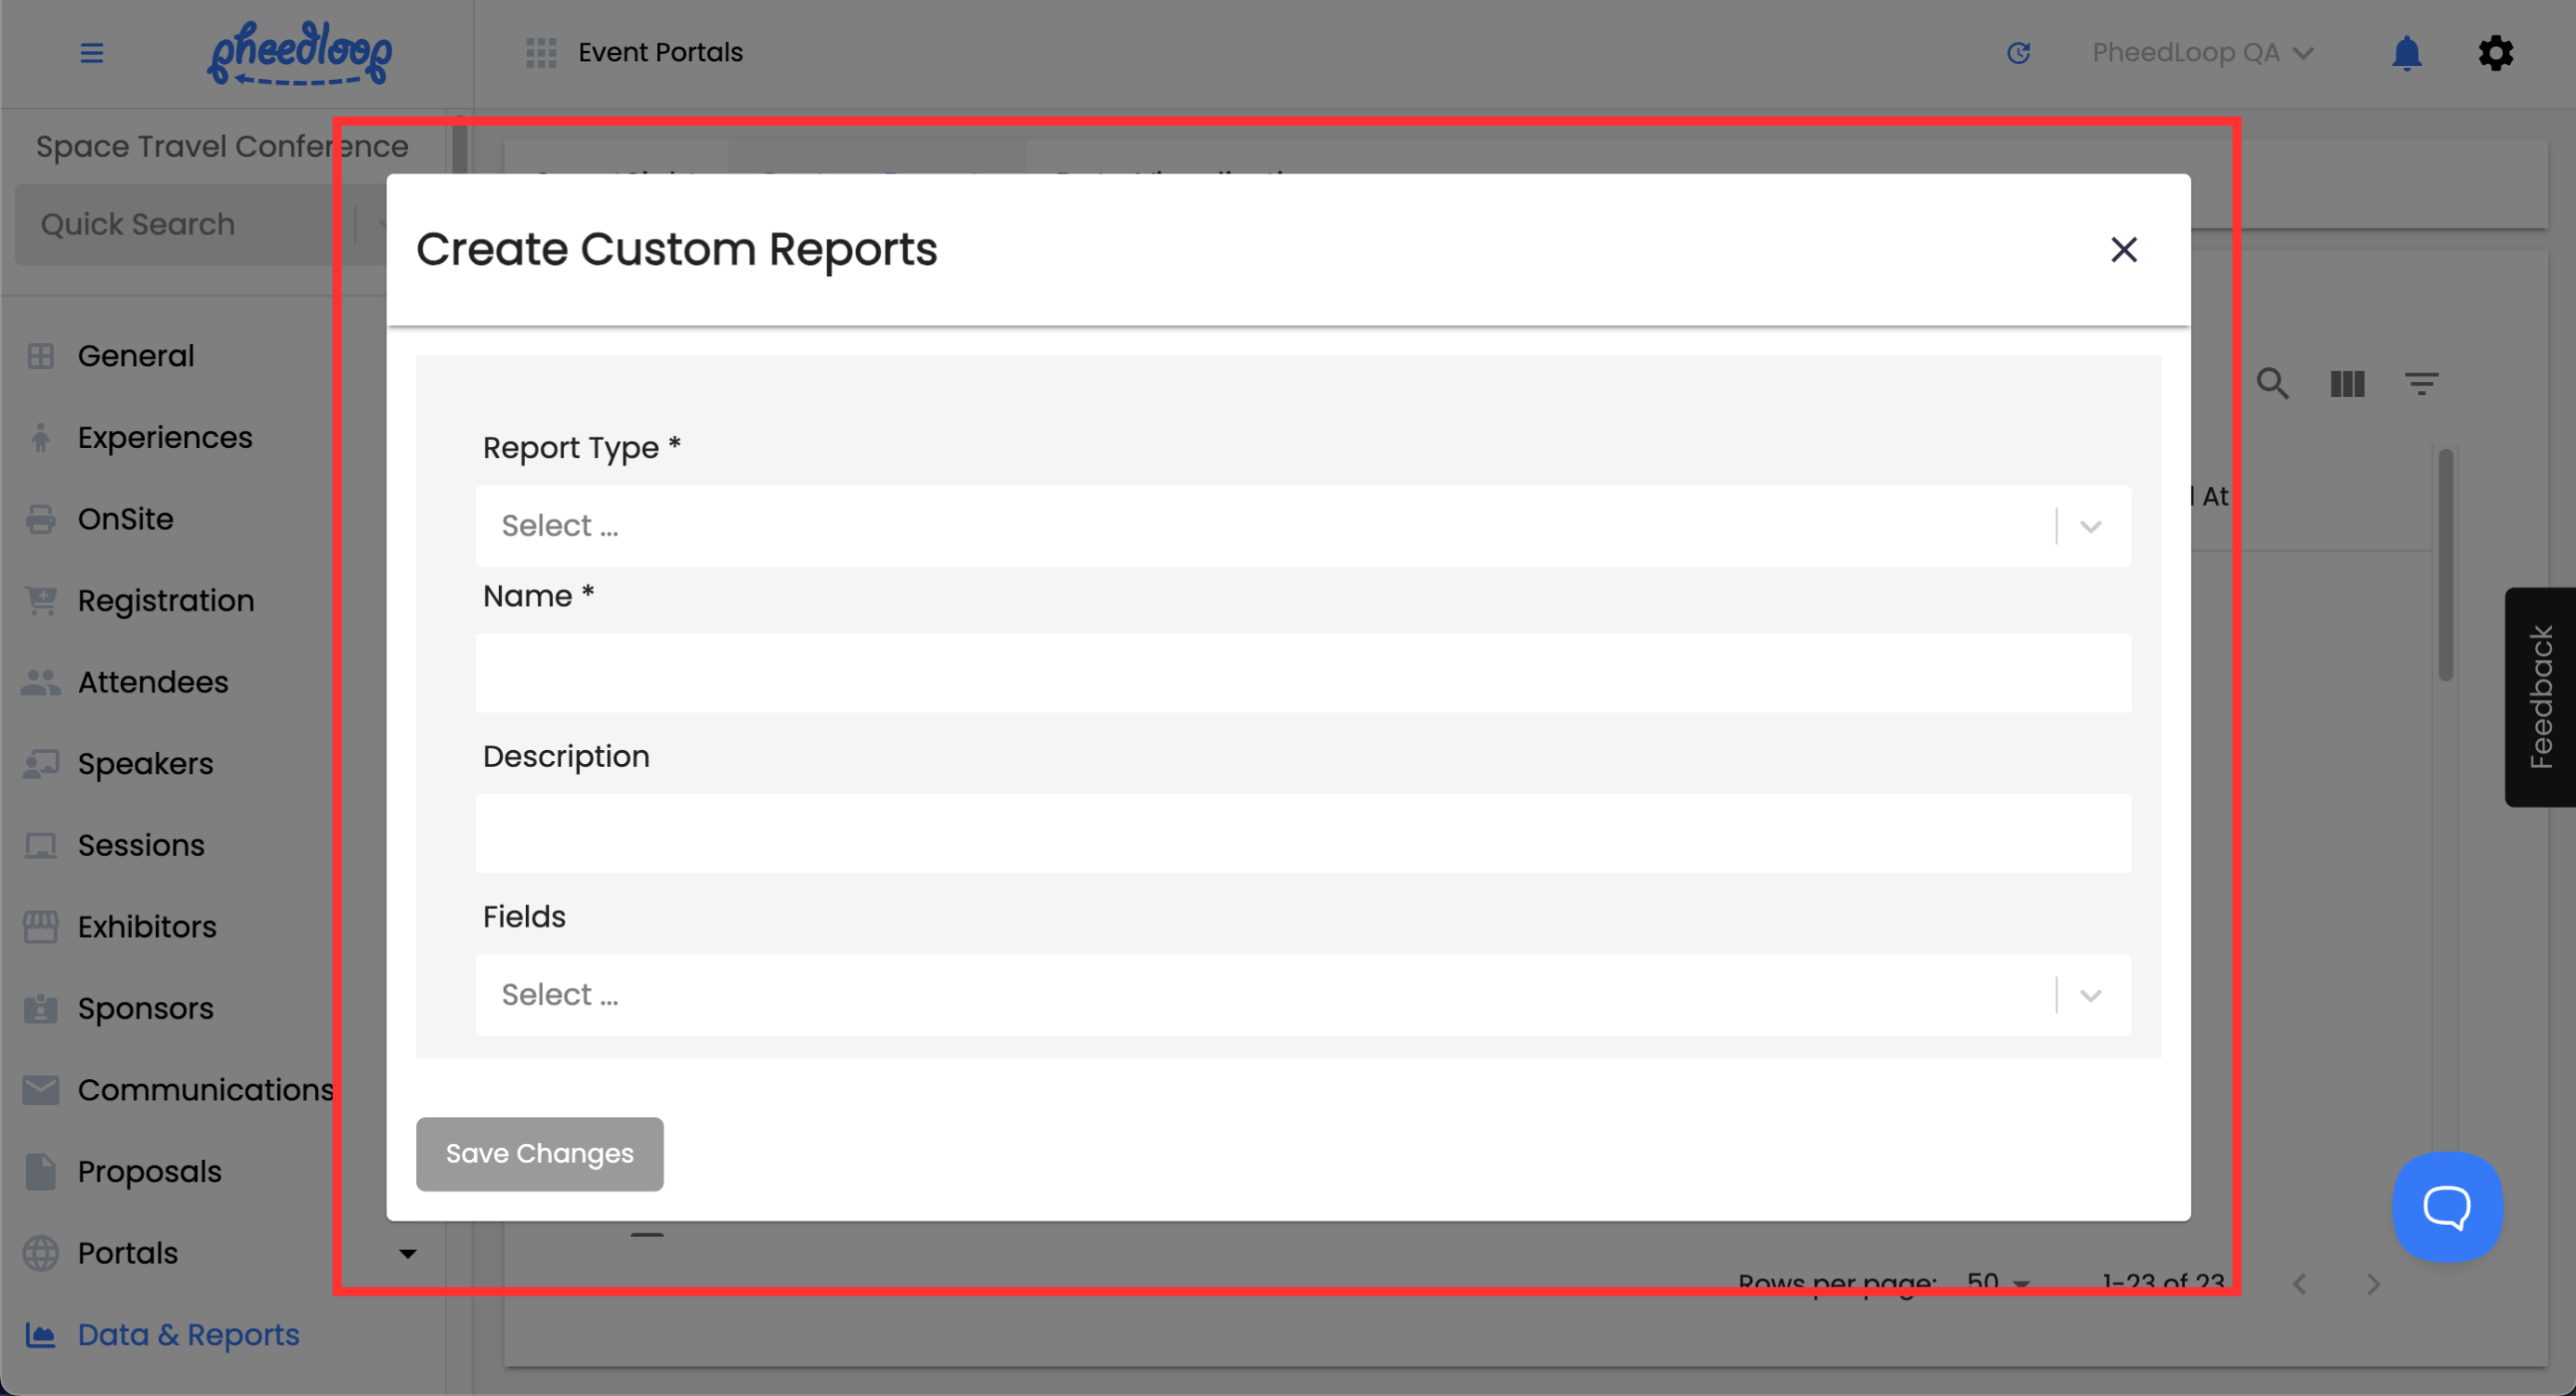The height and width of the screenshot is (1396, 2576).
Task: Open the notifications bell
Action: click(x=2406, y=53)
